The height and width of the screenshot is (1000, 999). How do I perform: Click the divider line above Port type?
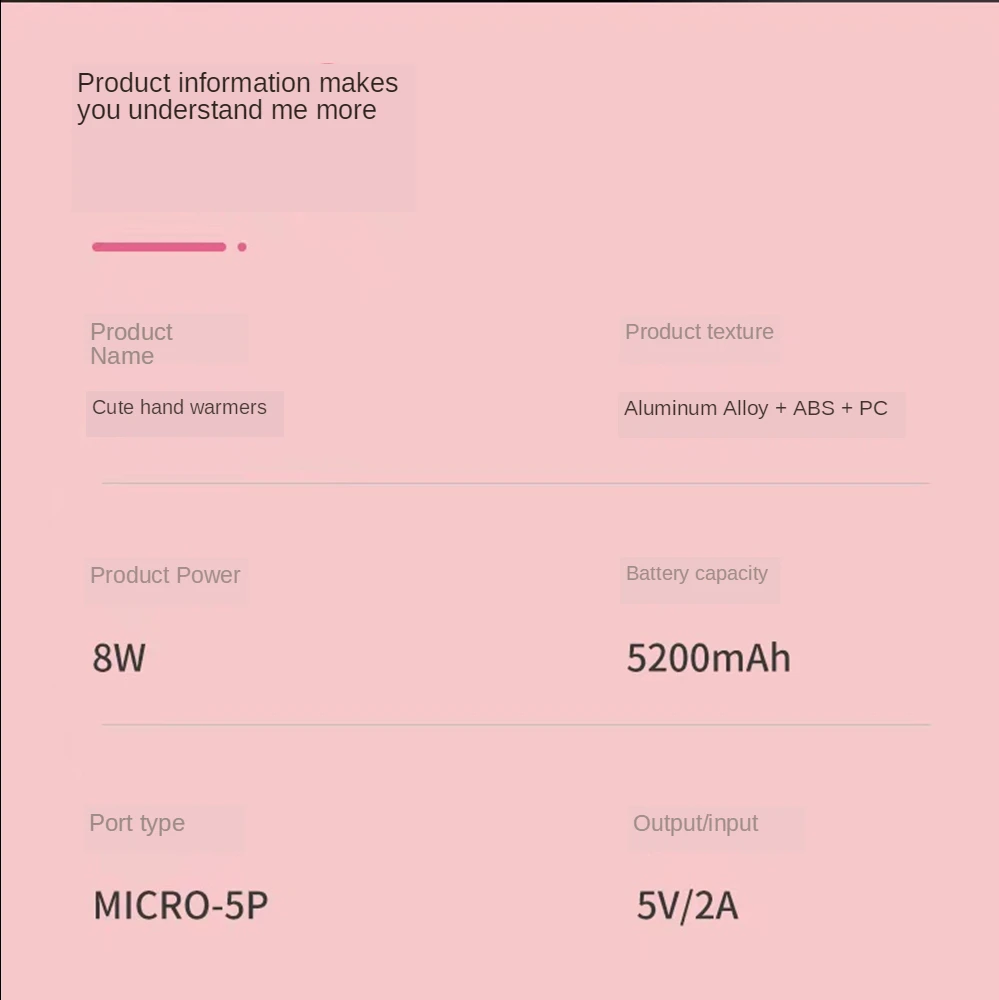click(515, 724)
